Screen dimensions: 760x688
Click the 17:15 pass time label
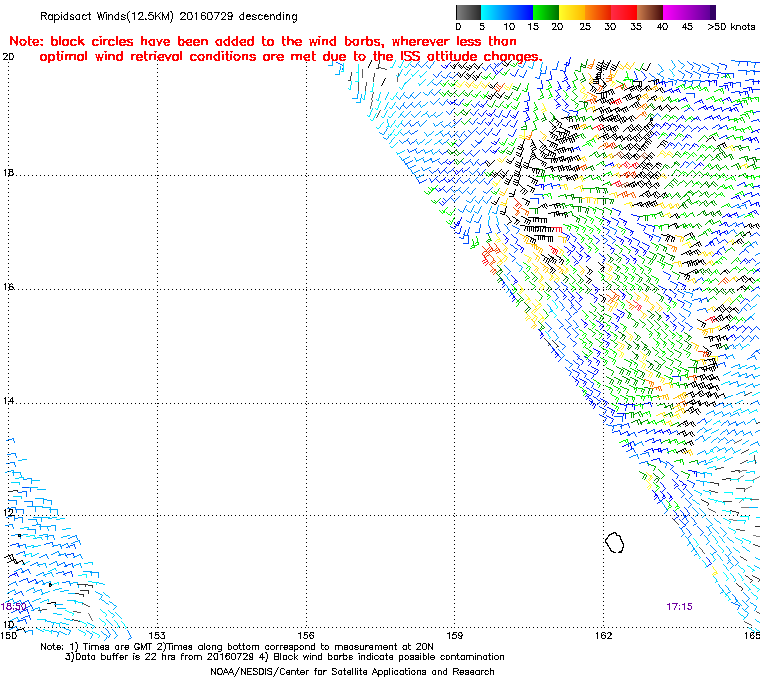coord(679,606)
